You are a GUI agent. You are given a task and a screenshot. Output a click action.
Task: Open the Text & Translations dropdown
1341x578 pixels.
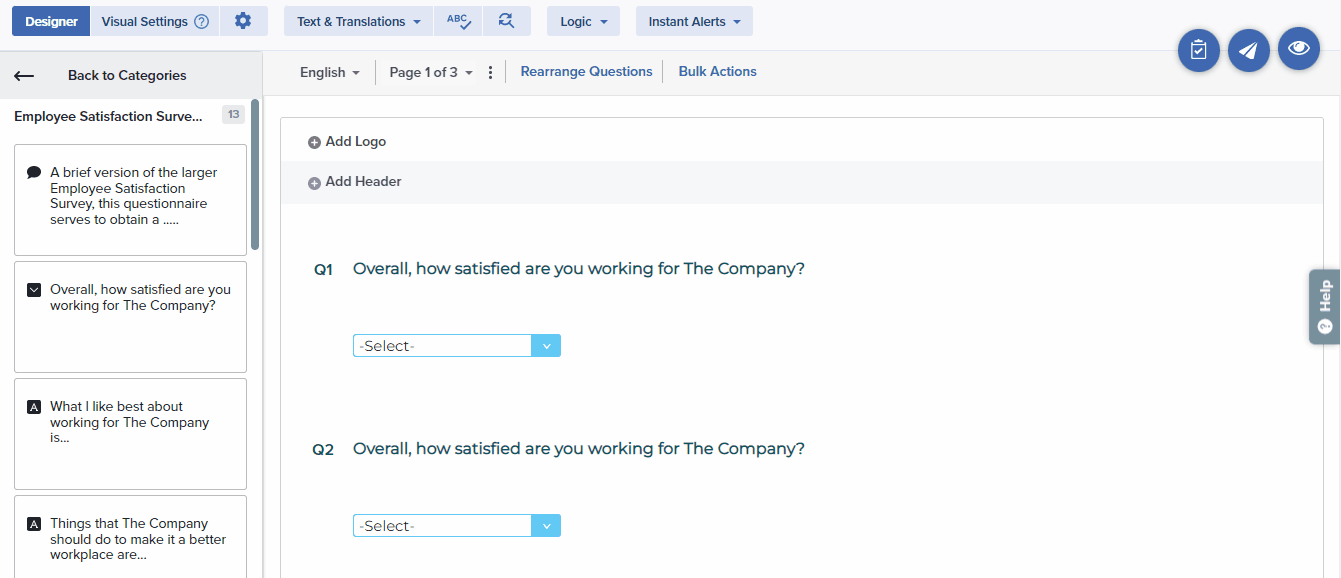pyautogui.click(x=358, y=21)
